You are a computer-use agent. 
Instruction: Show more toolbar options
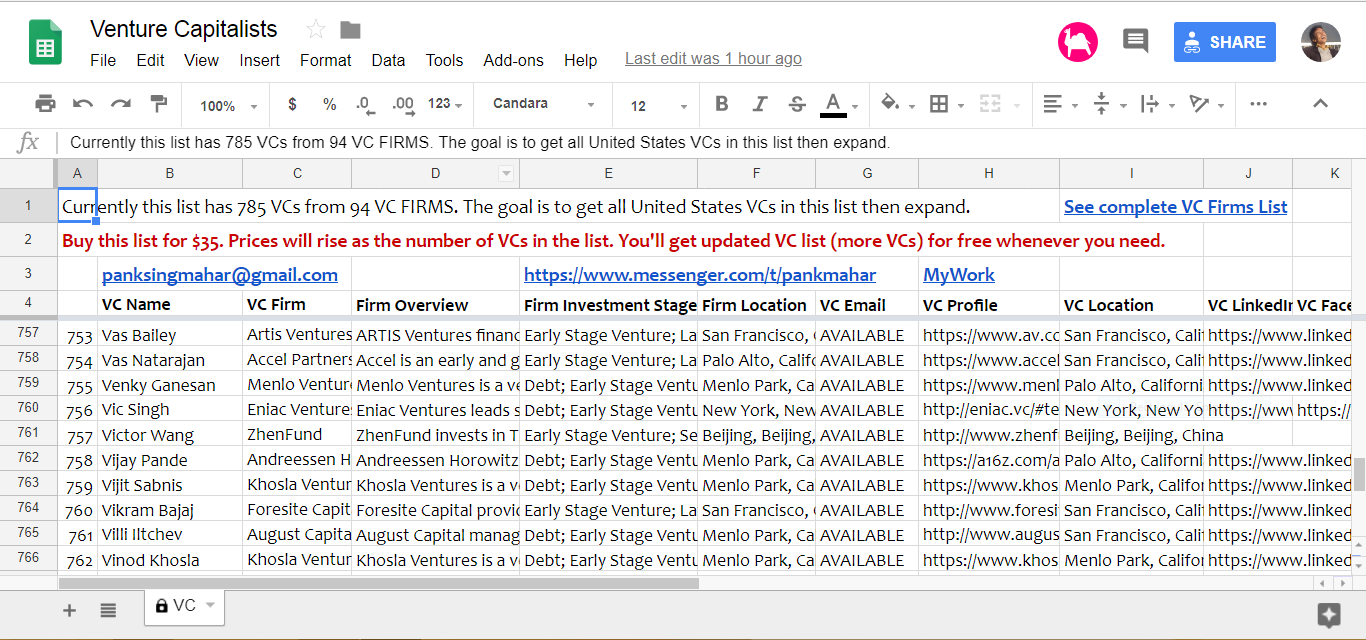coord(1258,104)
